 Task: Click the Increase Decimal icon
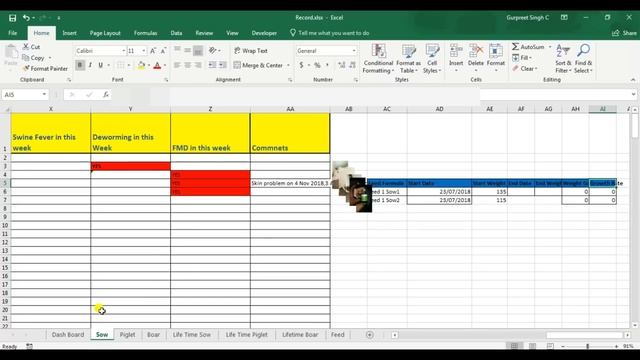pos(342,65)
